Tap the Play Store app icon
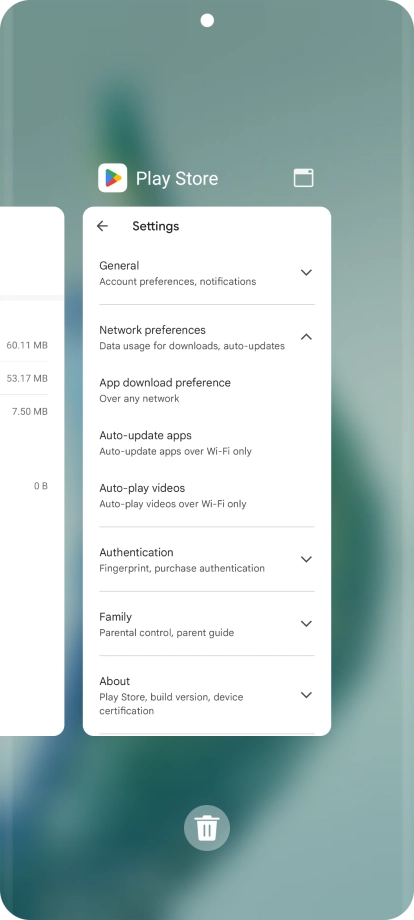 113,178
